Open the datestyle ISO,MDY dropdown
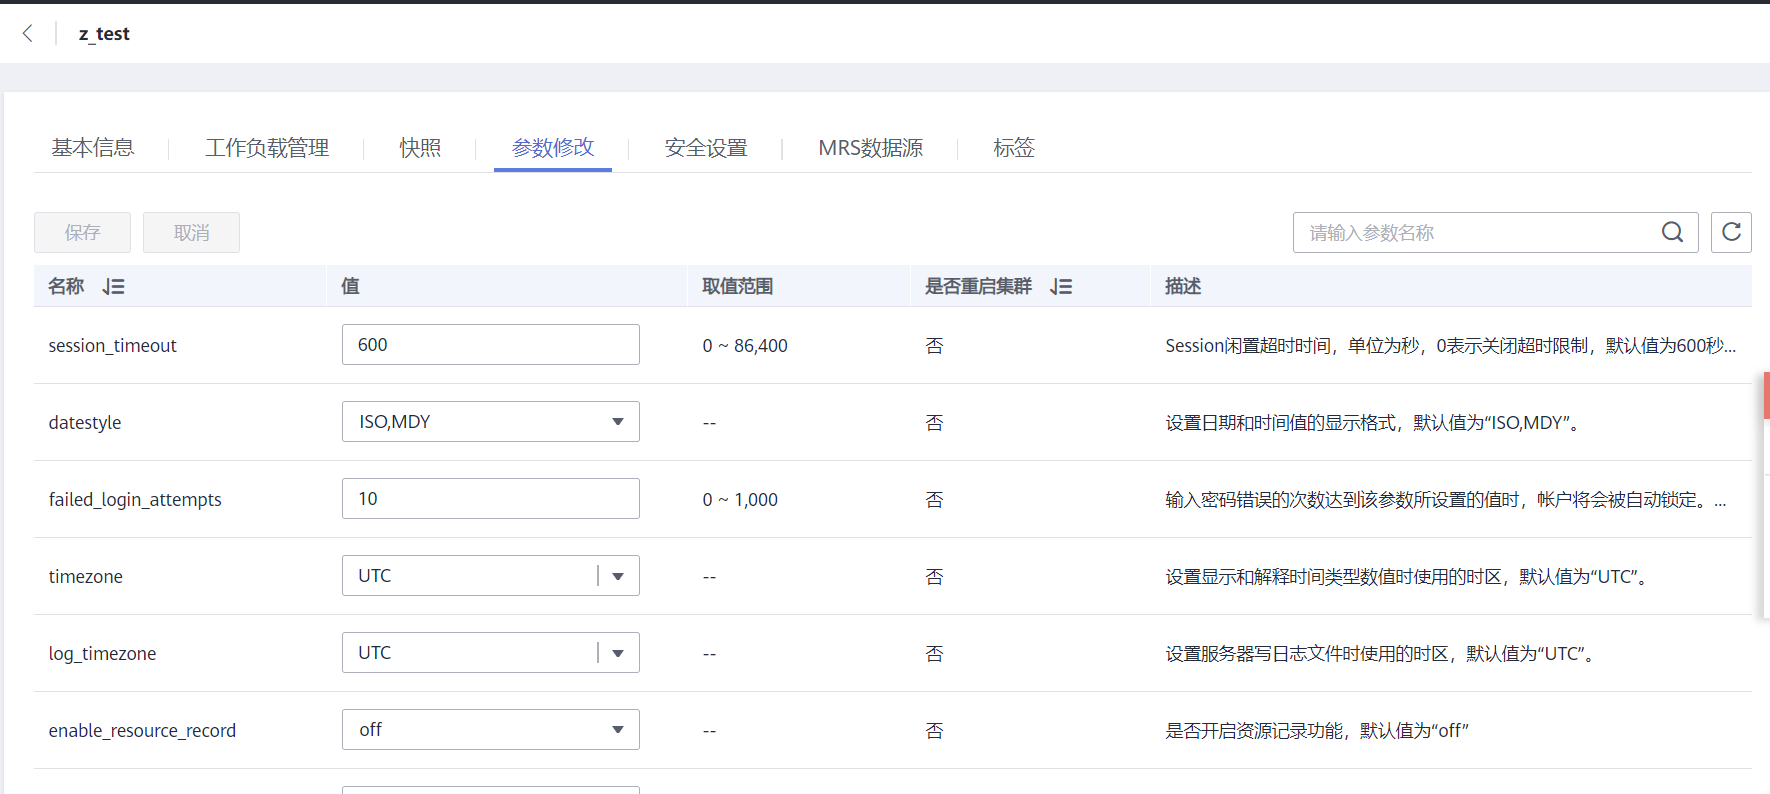 click(x=491, y=421)
